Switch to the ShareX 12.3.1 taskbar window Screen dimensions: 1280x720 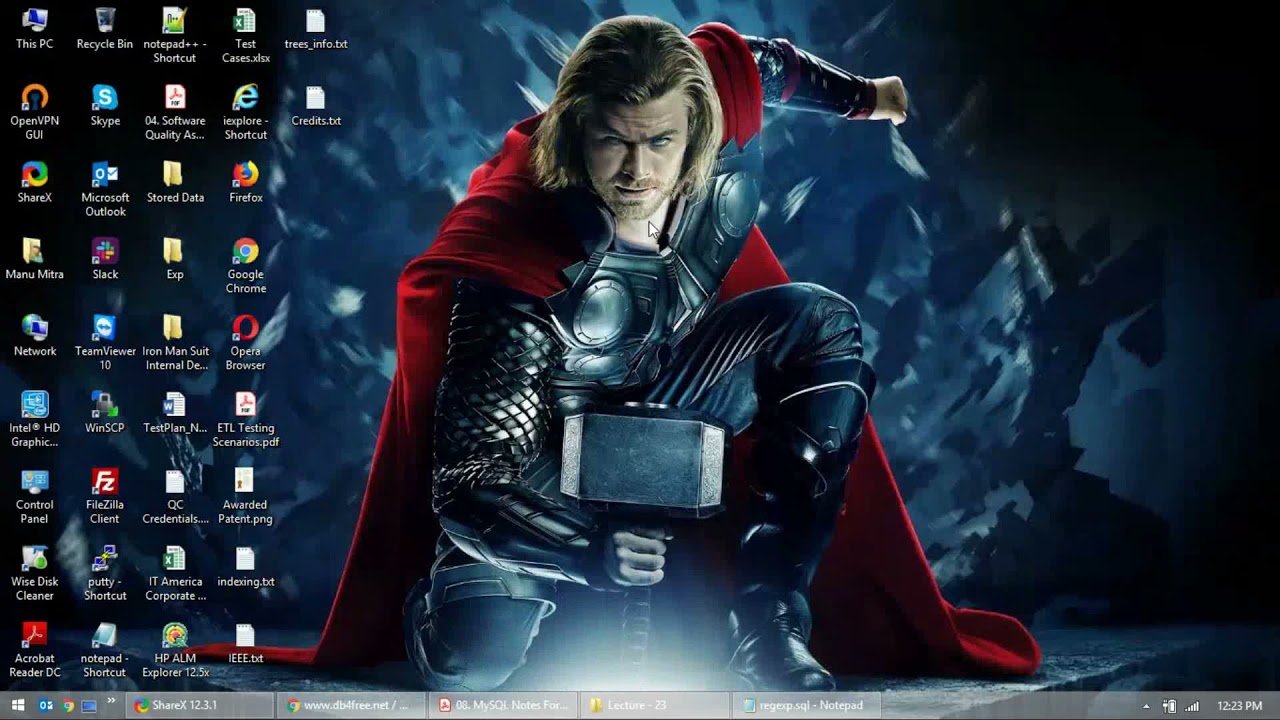coord(200,705)
